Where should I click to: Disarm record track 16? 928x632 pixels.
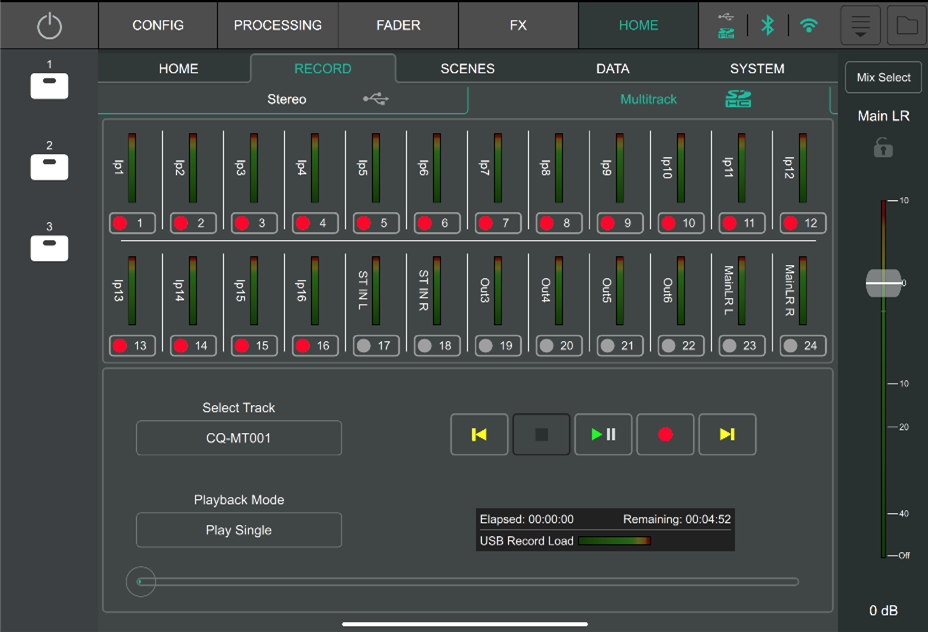coord(315,346)
